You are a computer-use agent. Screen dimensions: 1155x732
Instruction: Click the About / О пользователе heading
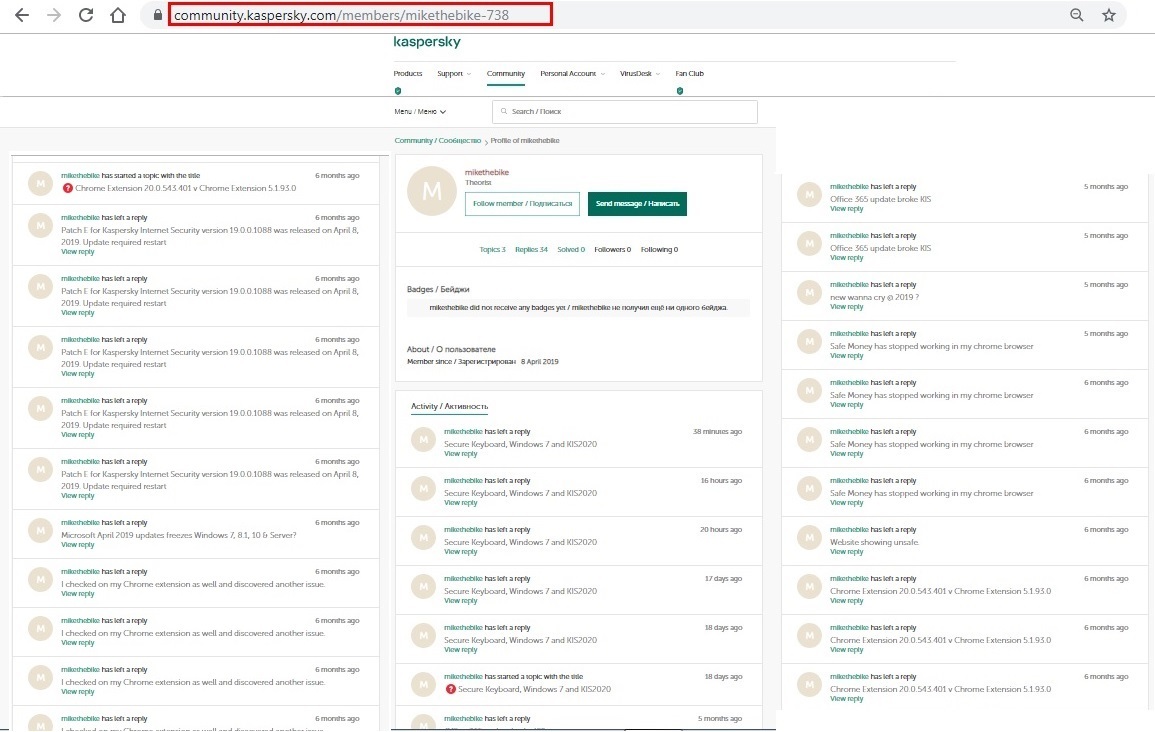(452, 350)
